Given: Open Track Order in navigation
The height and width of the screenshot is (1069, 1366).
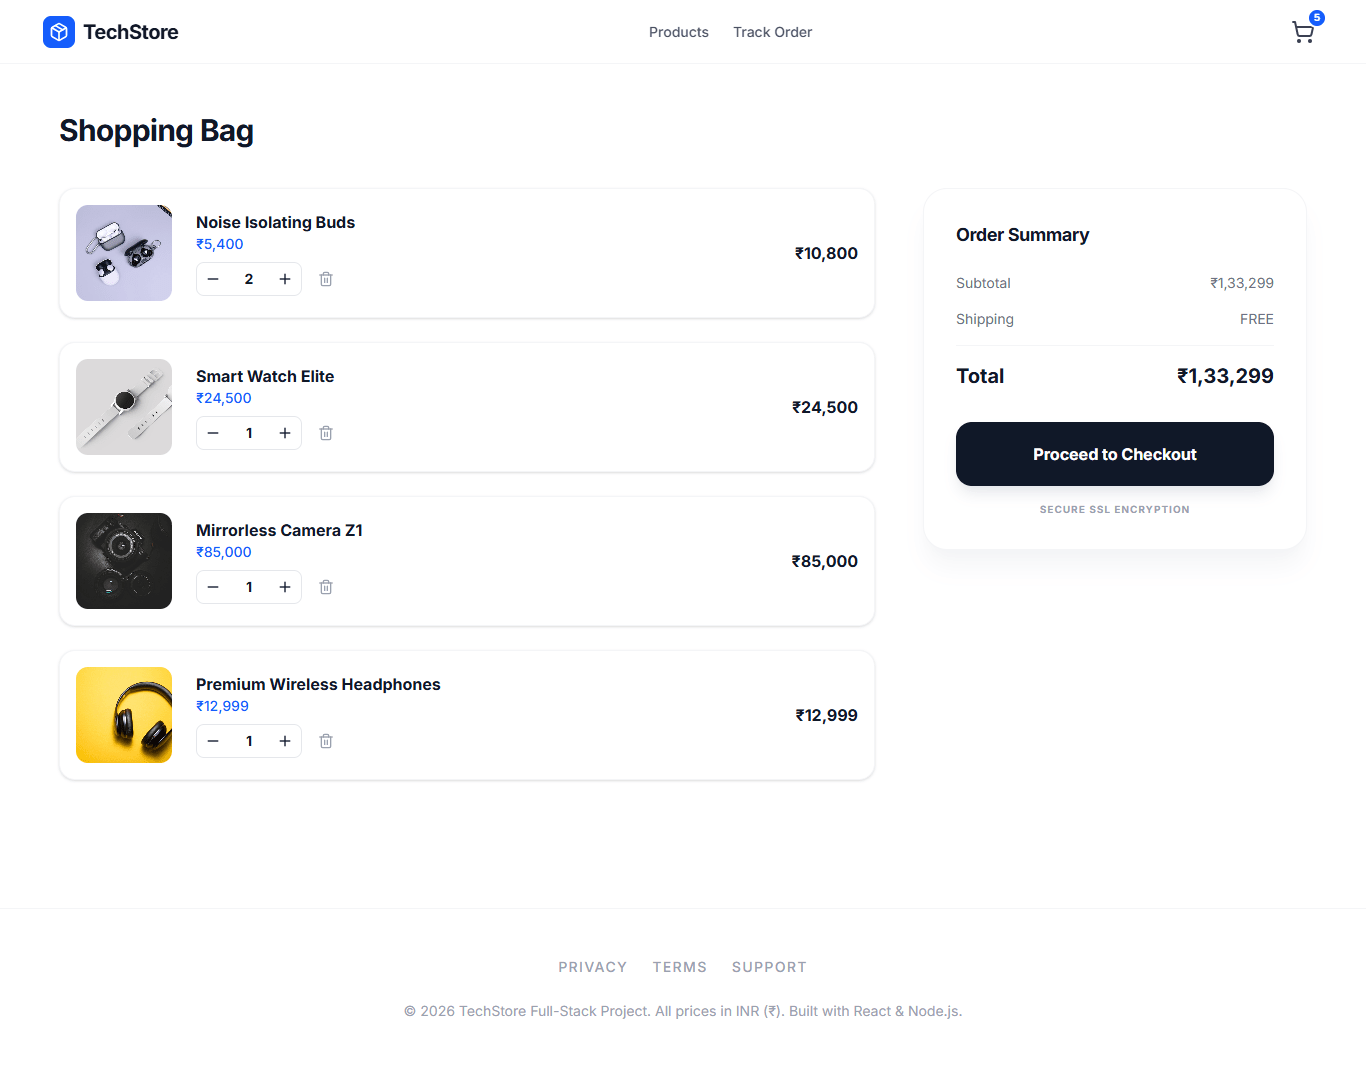Looking at the screenshot, I should [772, 32].
